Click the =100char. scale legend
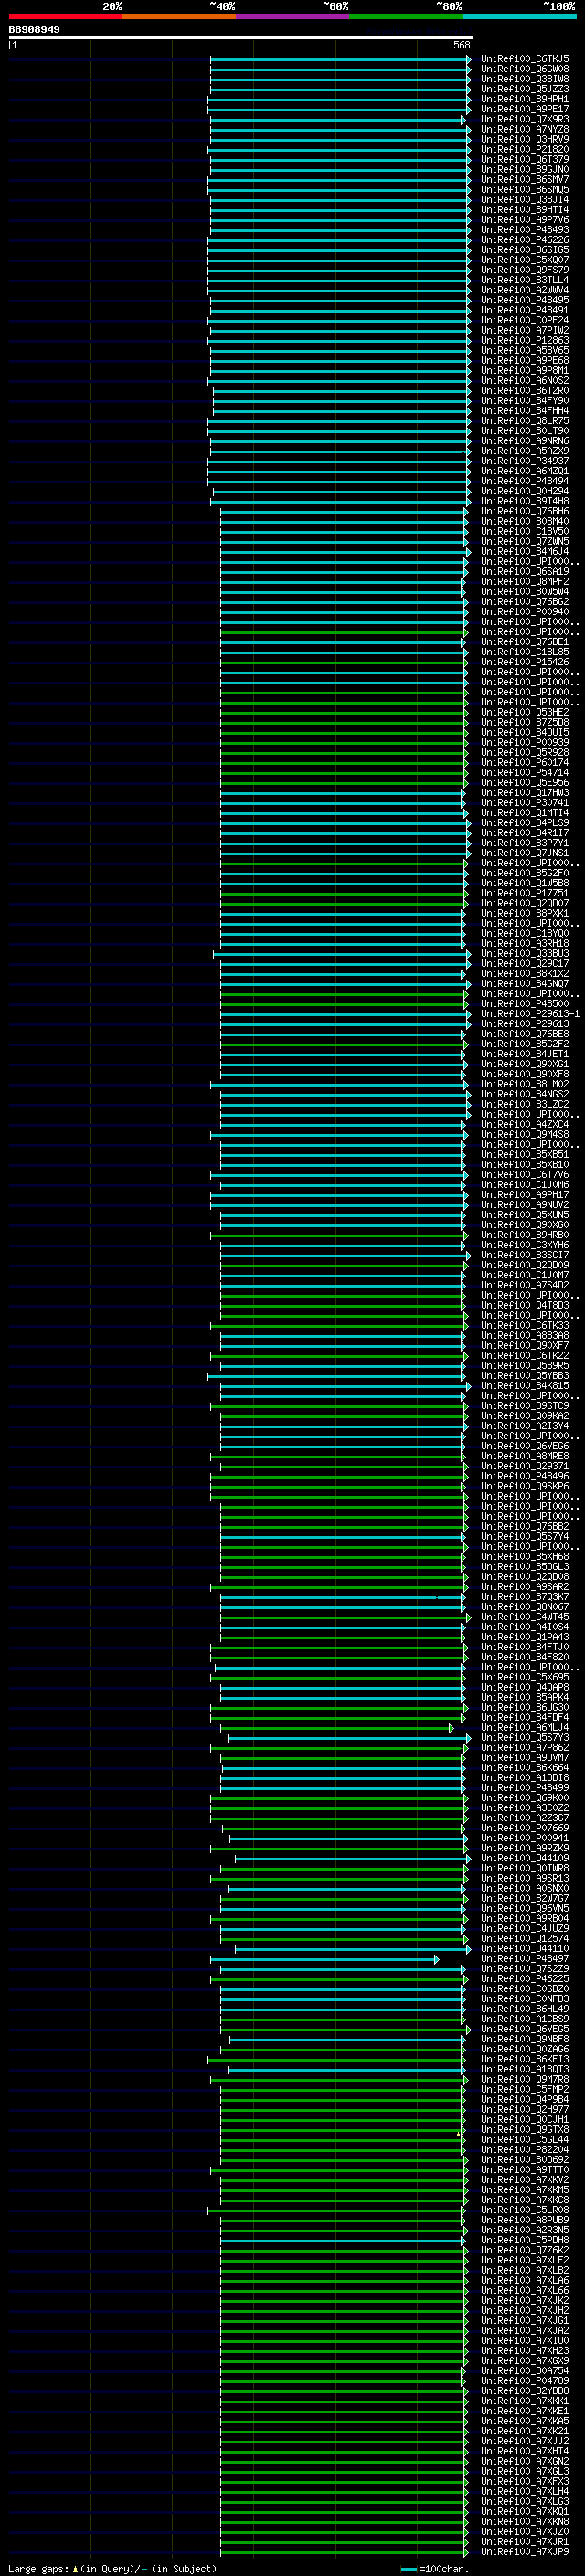Viewport: 585px width, 2576px height. [x=435, y=2569]
